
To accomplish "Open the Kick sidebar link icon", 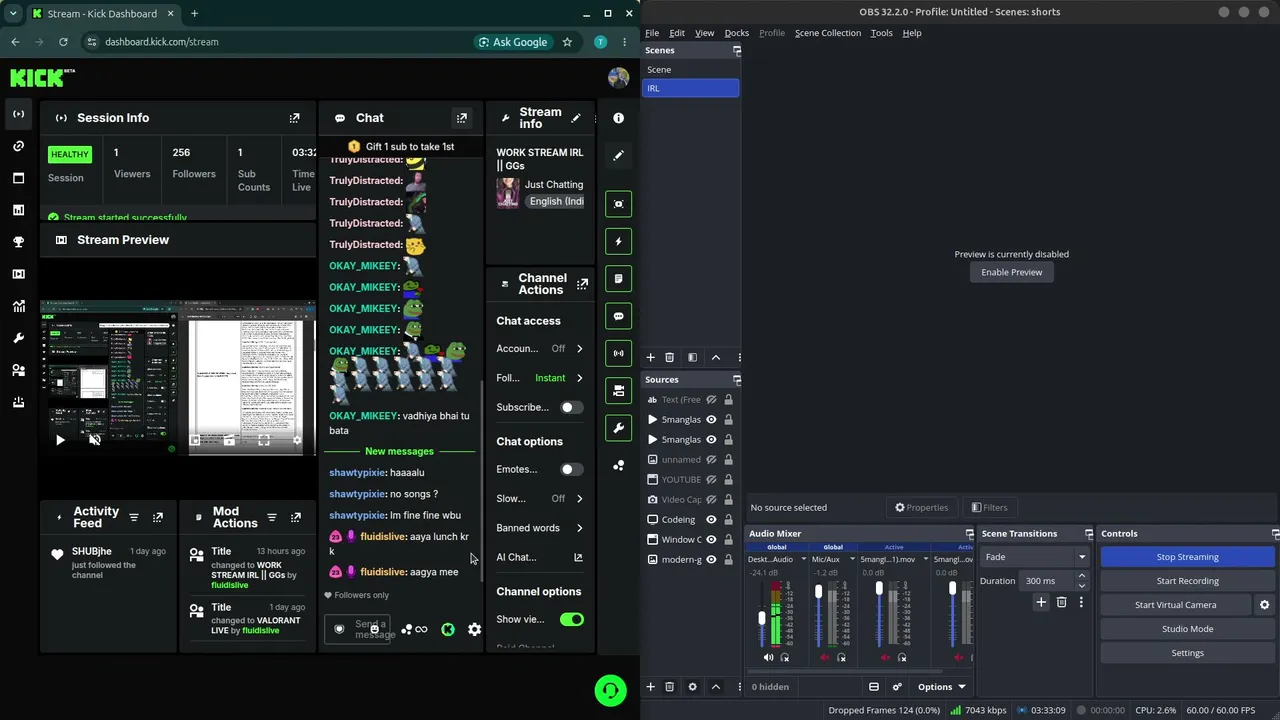I will pyautogui.click(x=18, y=146).
